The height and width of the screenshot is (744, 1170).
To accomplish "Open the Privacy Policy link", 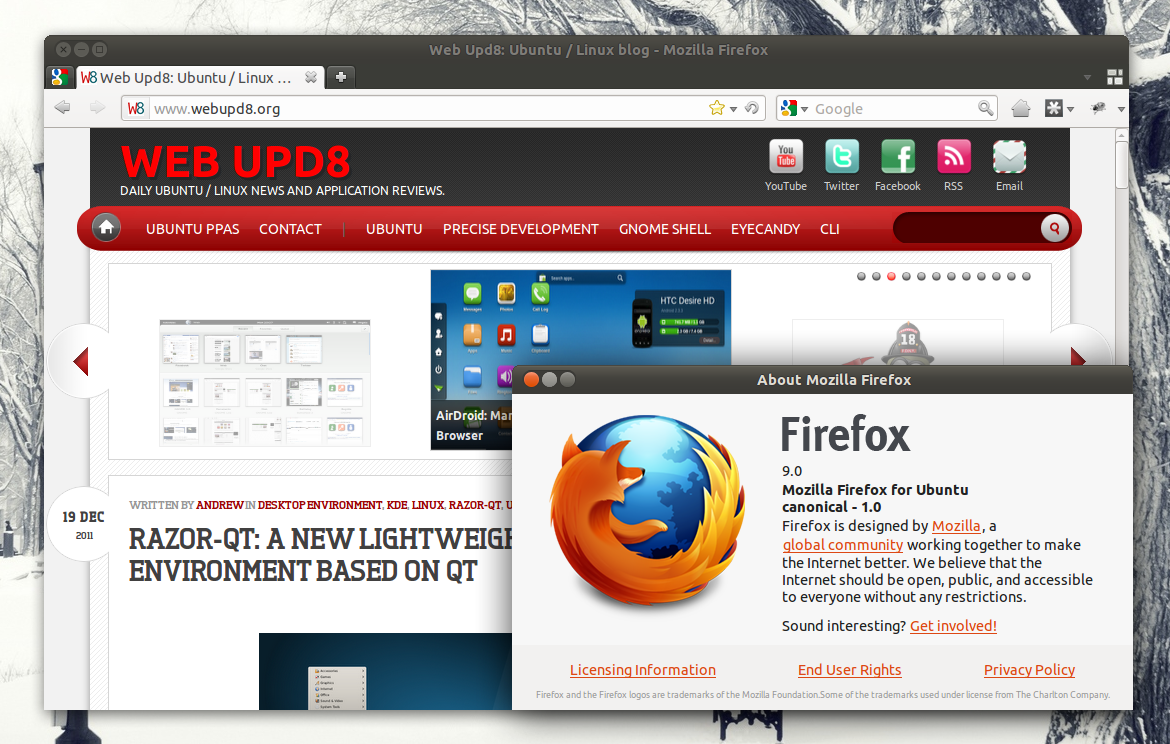I will pyautogui.click(x=1029, y=670).
